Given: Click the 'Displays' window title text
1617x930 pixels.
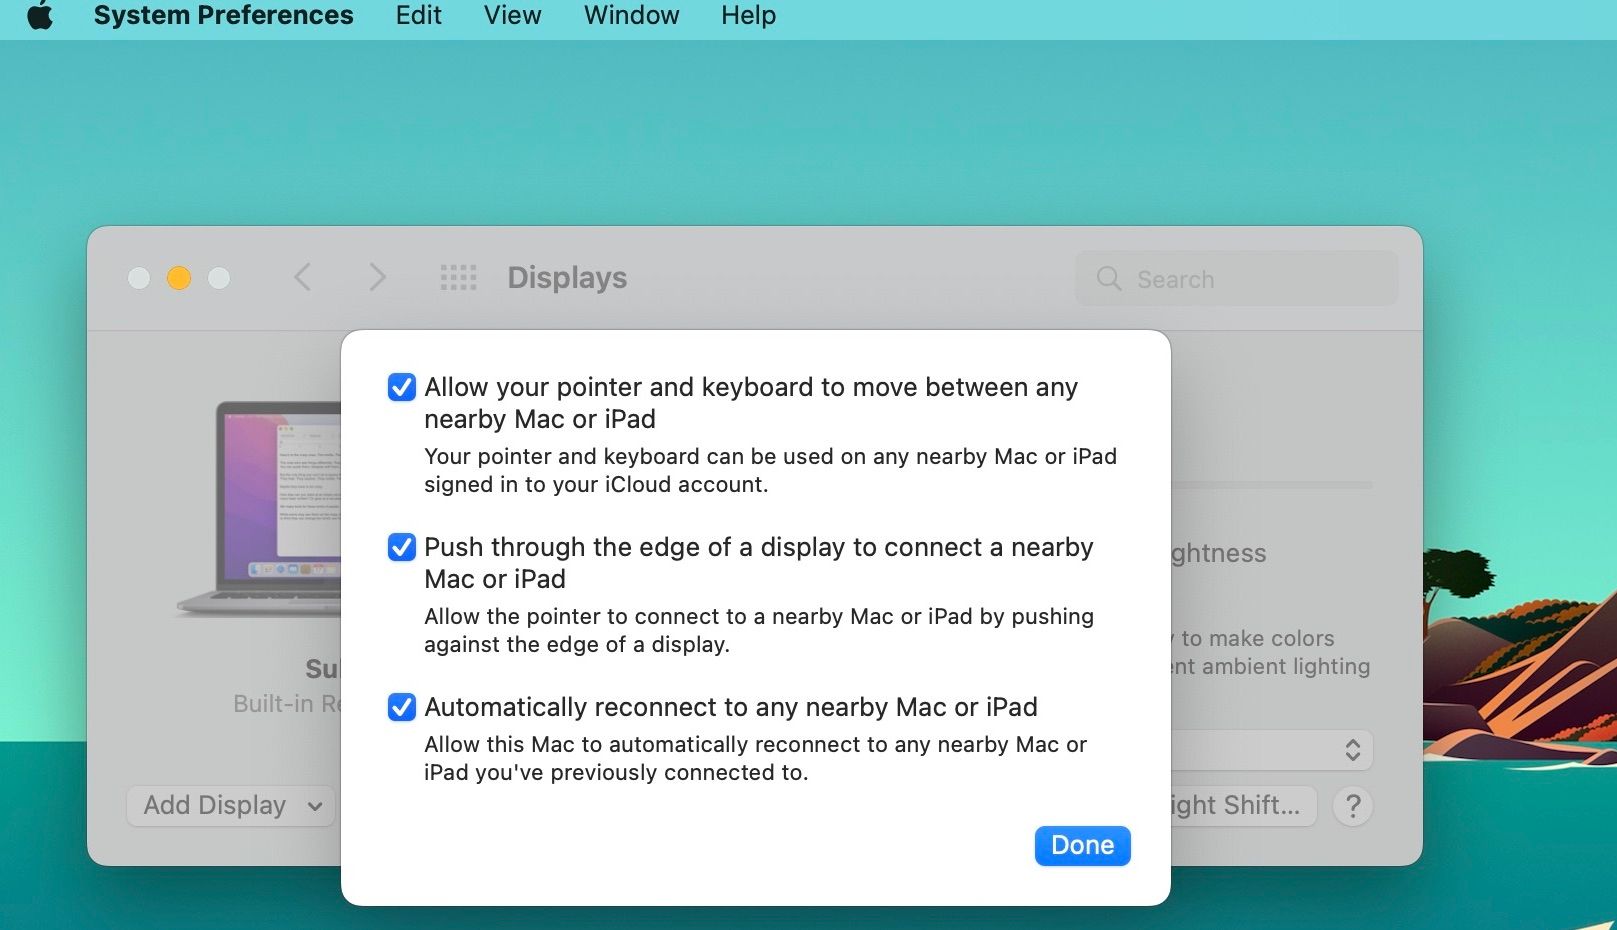Looking at the screenshot, I should 567,278.
